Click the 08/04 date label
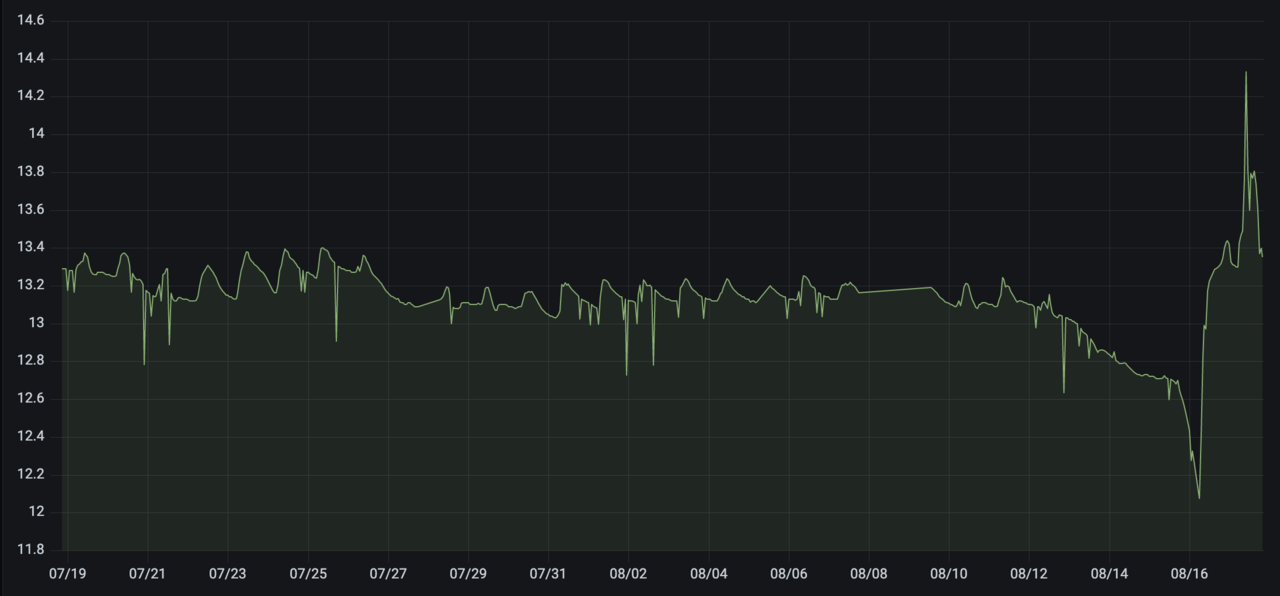 pos(708,574)
